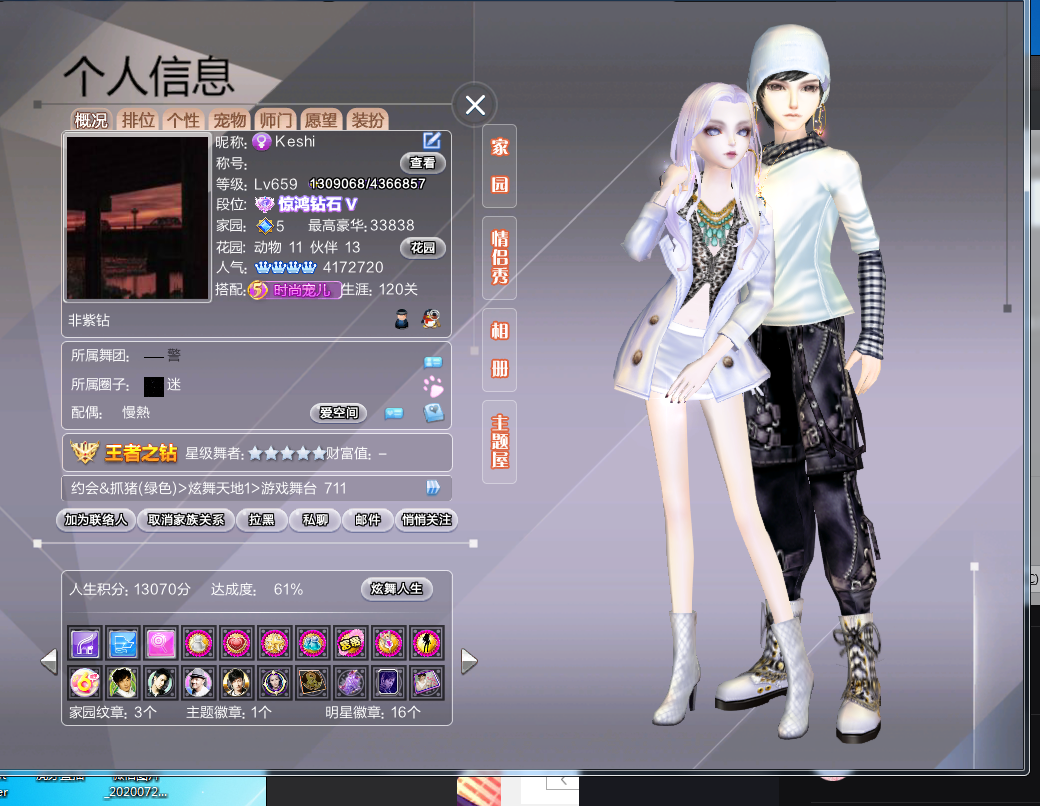Screen dimensions: 1040x806
Task: Click the golden dragon emblem badge
Action: 312,683
